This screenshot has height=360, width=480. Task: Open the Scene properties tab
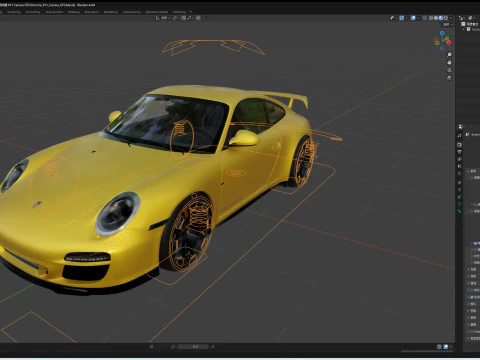[460, 166]
